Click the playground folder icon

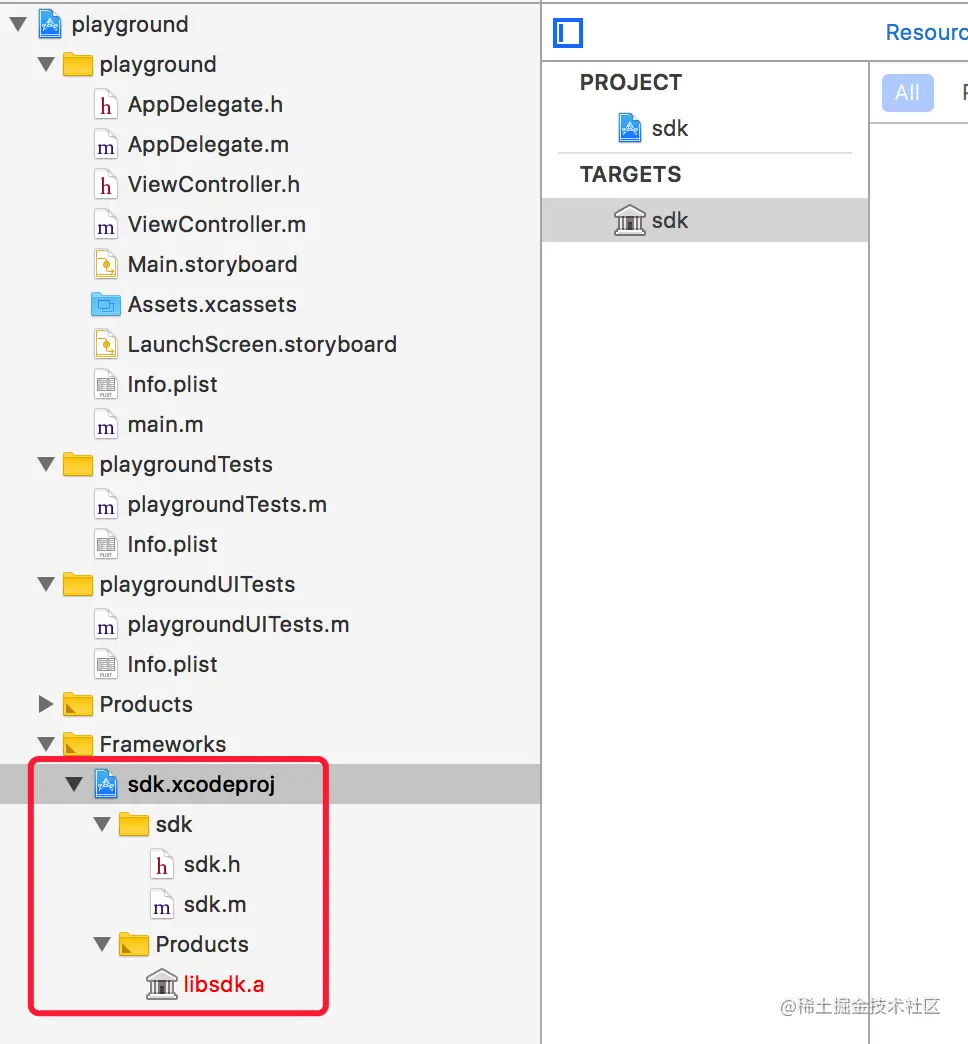pyautogui.click(x=77, y=65)
